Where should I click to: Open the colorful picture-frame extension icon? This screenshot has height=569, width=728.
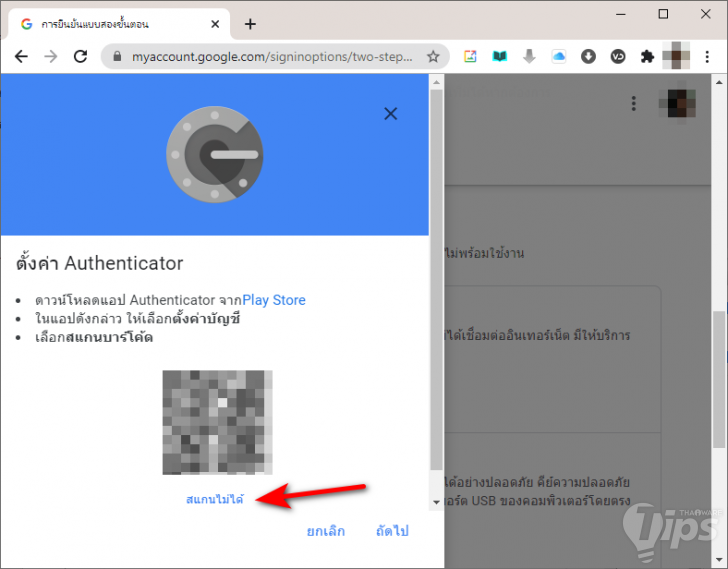tap(470, 57)
